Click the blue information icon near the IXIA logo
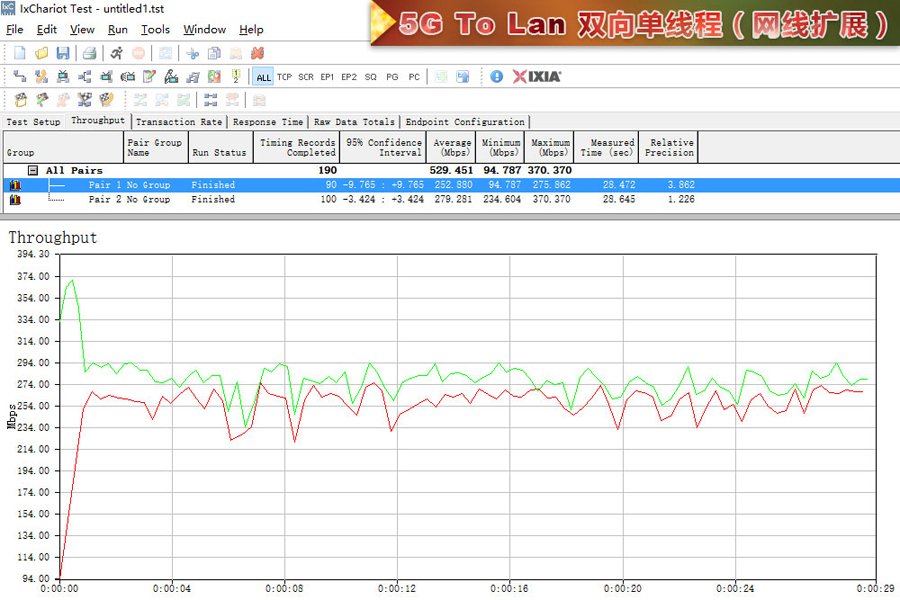The height and width of the screenshot is (600, 900). pos(496,76)
